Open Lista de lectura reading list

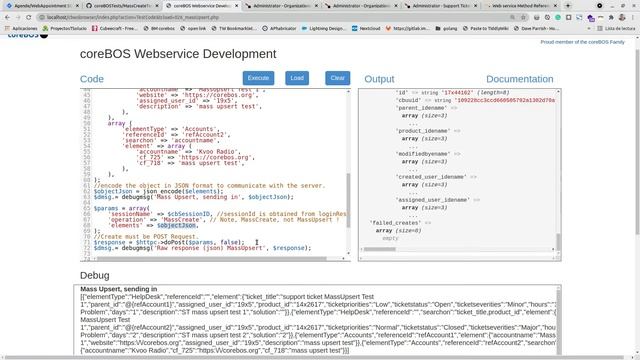click(616, 29)
